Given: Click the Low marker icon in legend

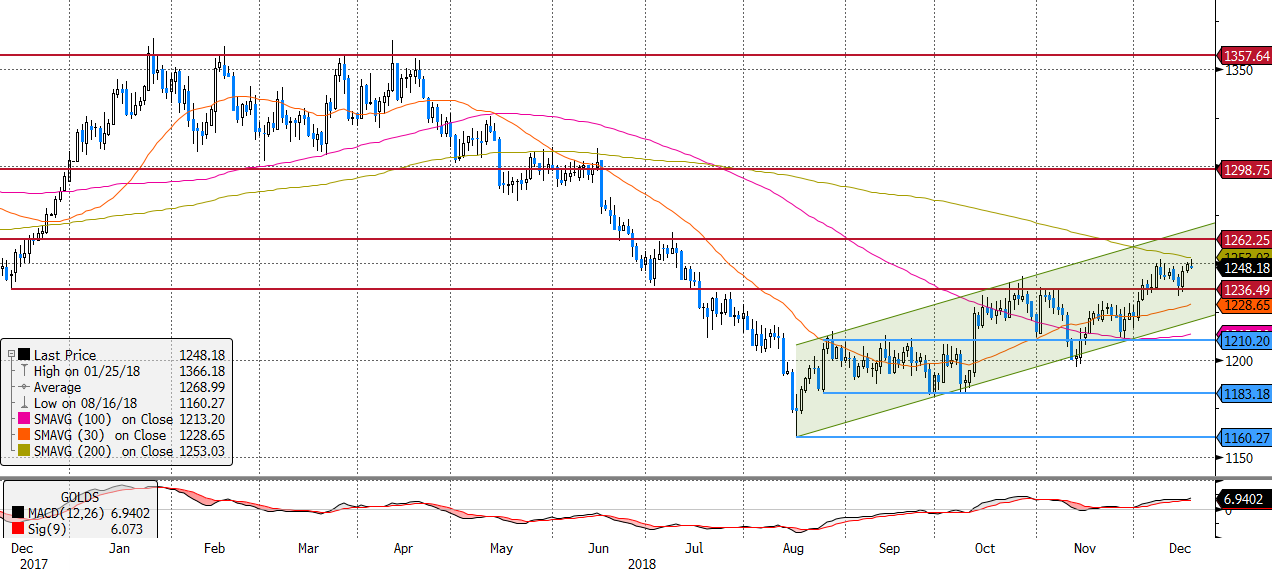Looking at the screenshot, I should [x=24, y=403].
